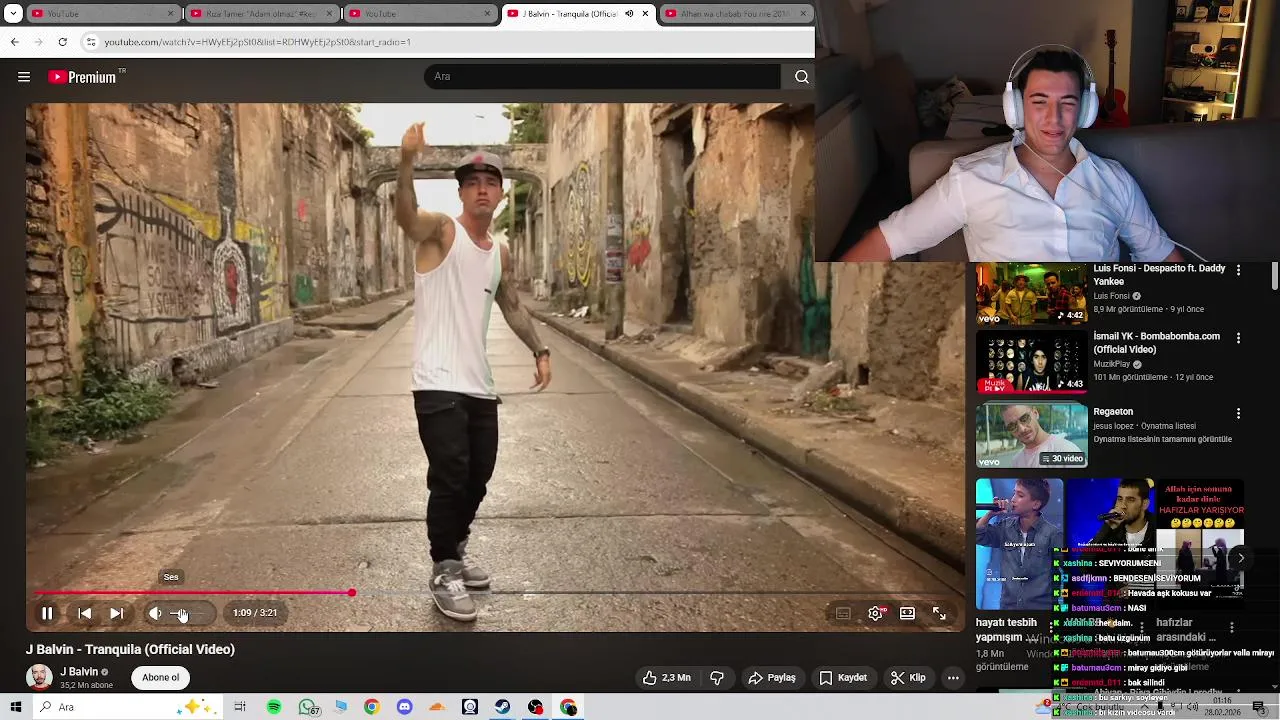Like the video (2,3 Mn)

point(666,678)
